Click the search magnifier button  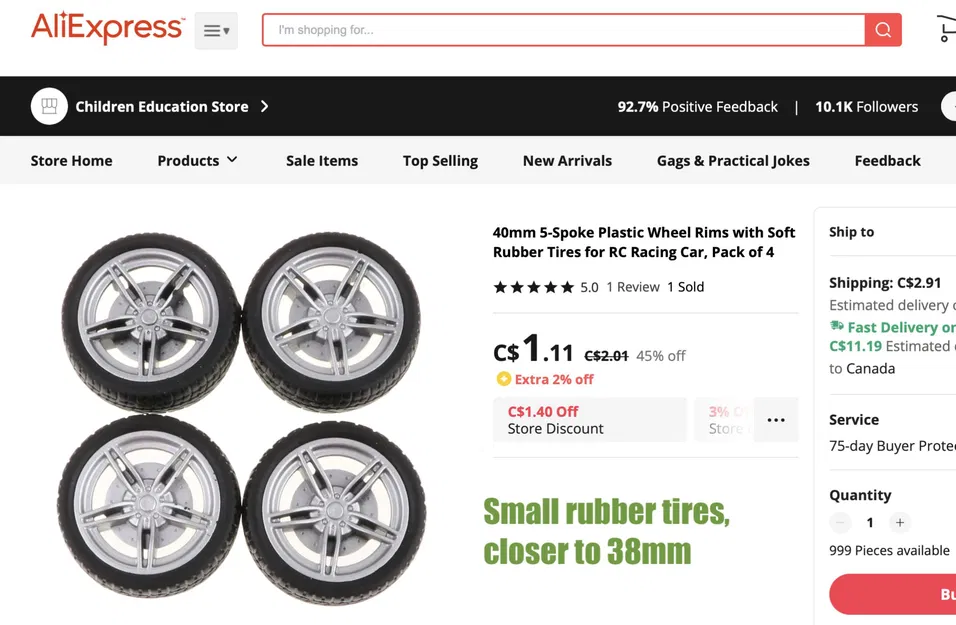883,30
